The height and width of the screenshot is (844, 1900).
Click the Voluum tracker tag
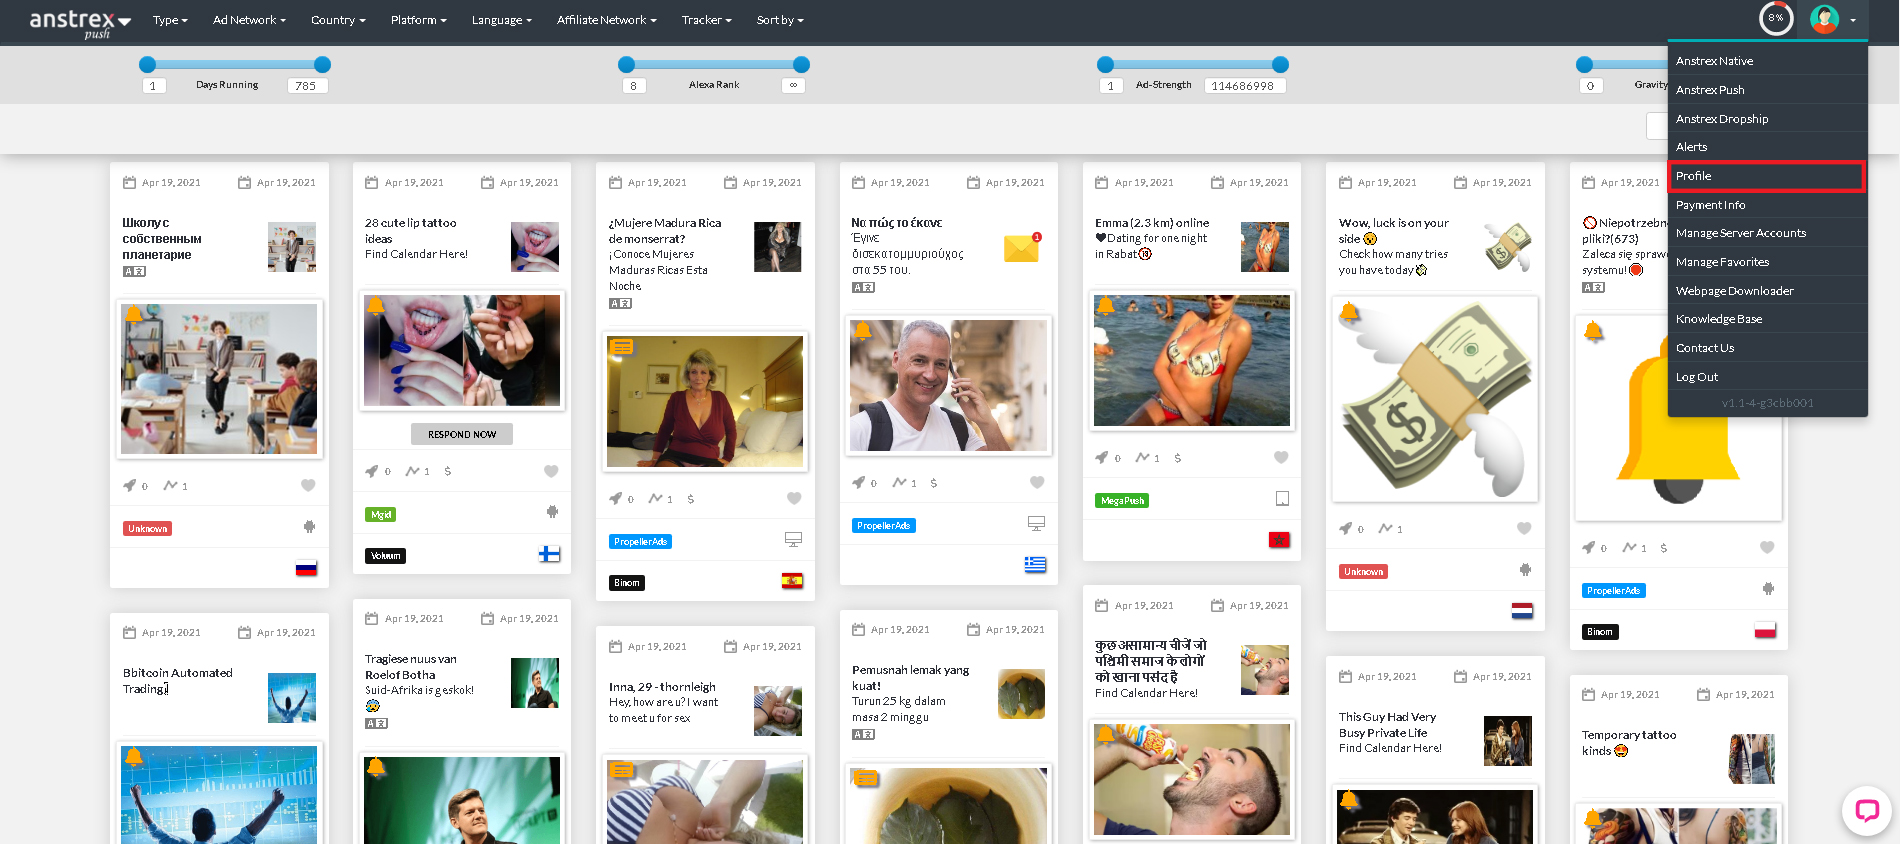tap(386, 556)
